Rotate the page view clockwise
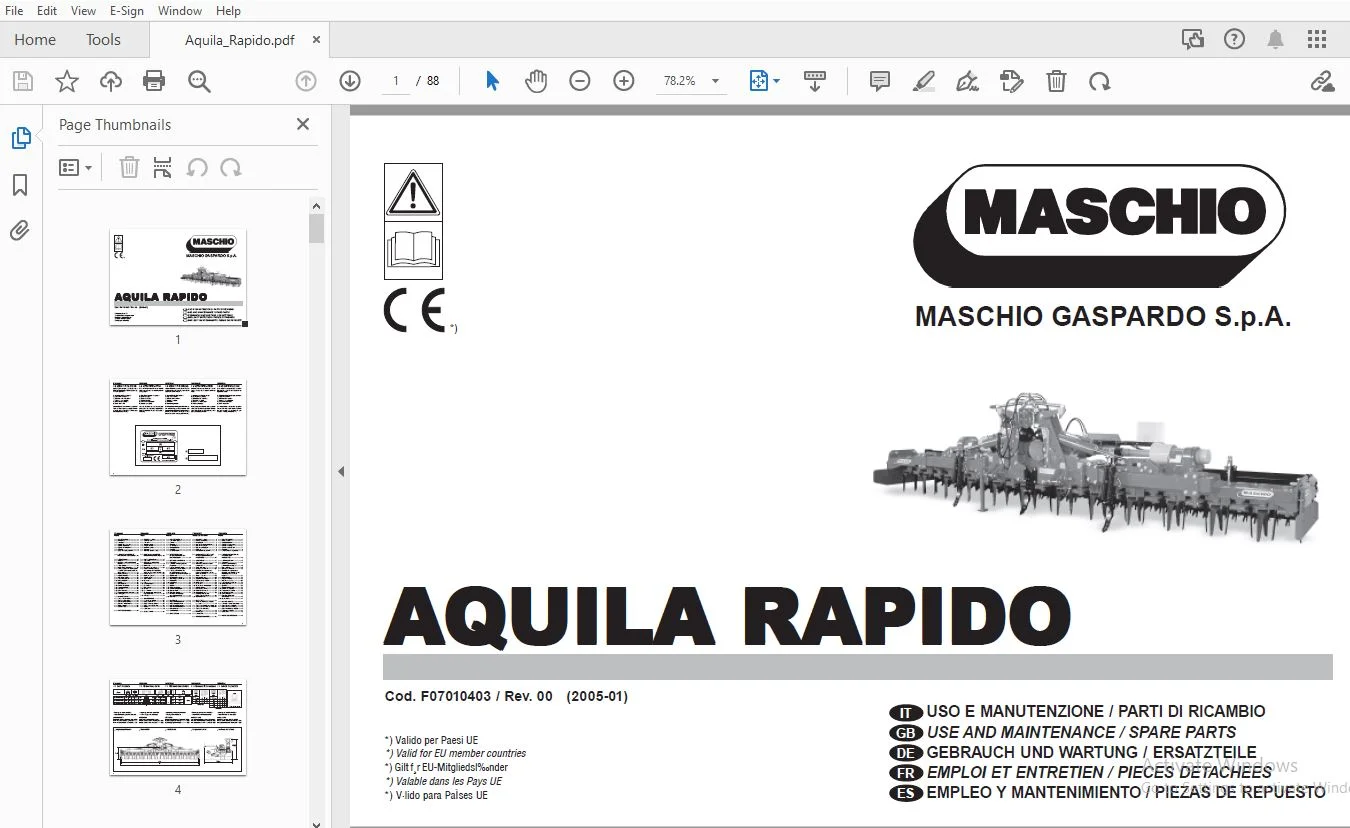Screen dimensions: 1350x828 tap(1100, 81)
